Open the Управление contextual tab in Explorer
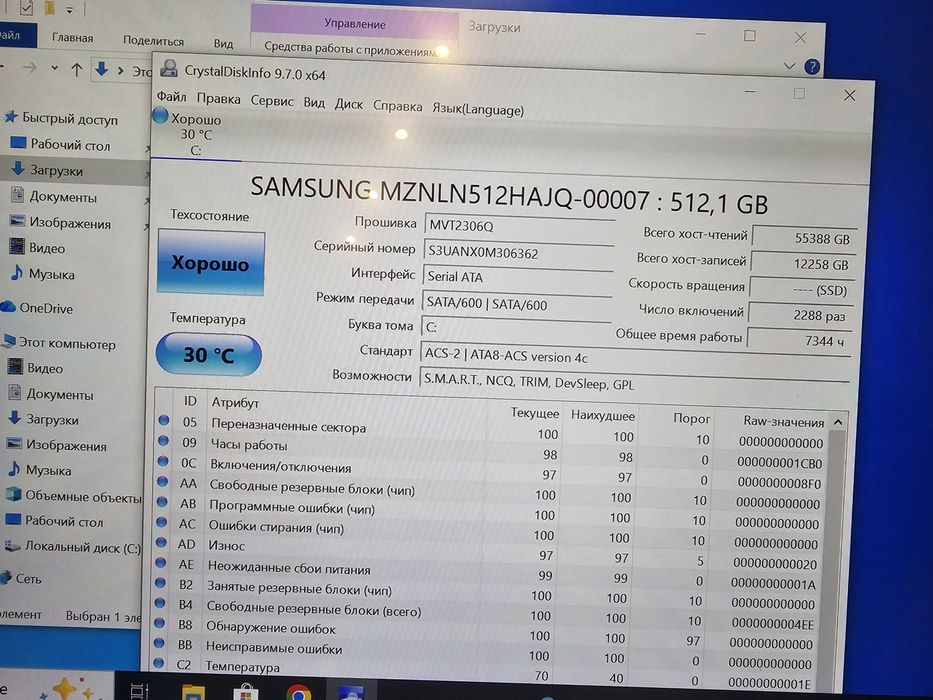The width and height of the screenshot is (933, 700). pos(355,24)
